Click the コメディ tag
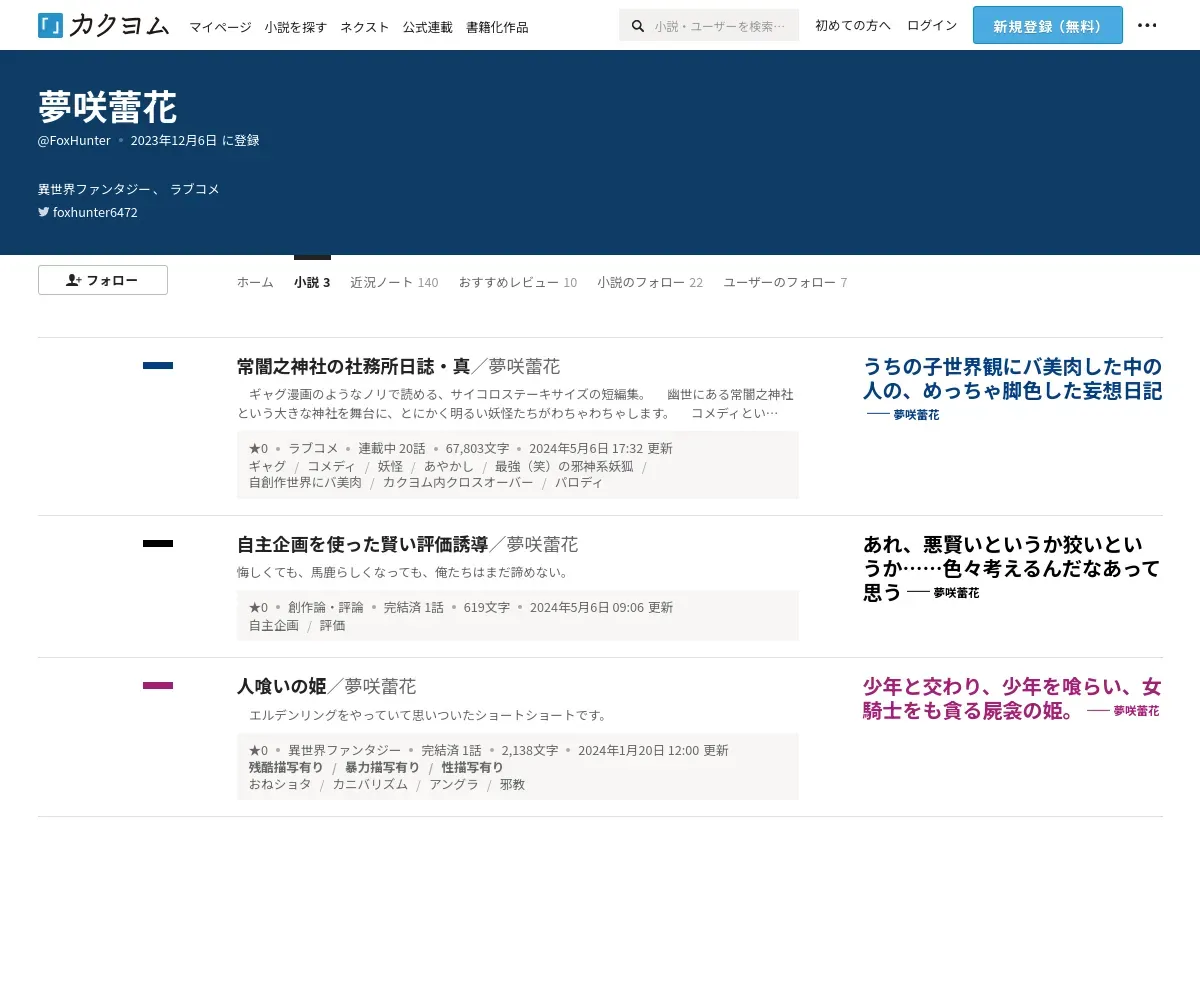This screenshot has width=1200, height=1000. coord(331,466)
